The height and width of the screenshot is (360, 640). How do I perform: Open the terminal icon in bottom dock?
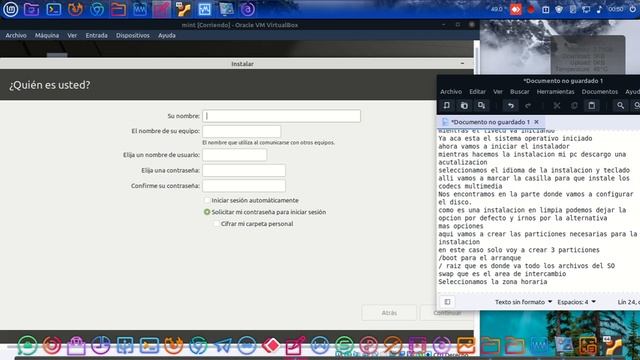pyautogui.click(x=149, y=345)
